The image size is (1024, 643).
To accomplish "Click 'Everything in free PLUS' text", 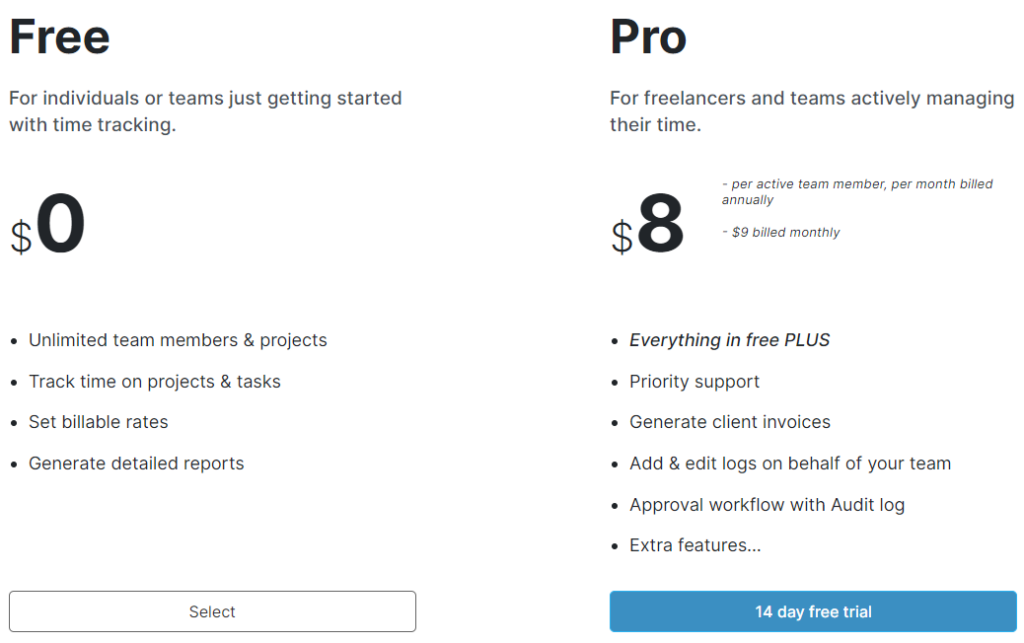I will (x=730, y=340).
